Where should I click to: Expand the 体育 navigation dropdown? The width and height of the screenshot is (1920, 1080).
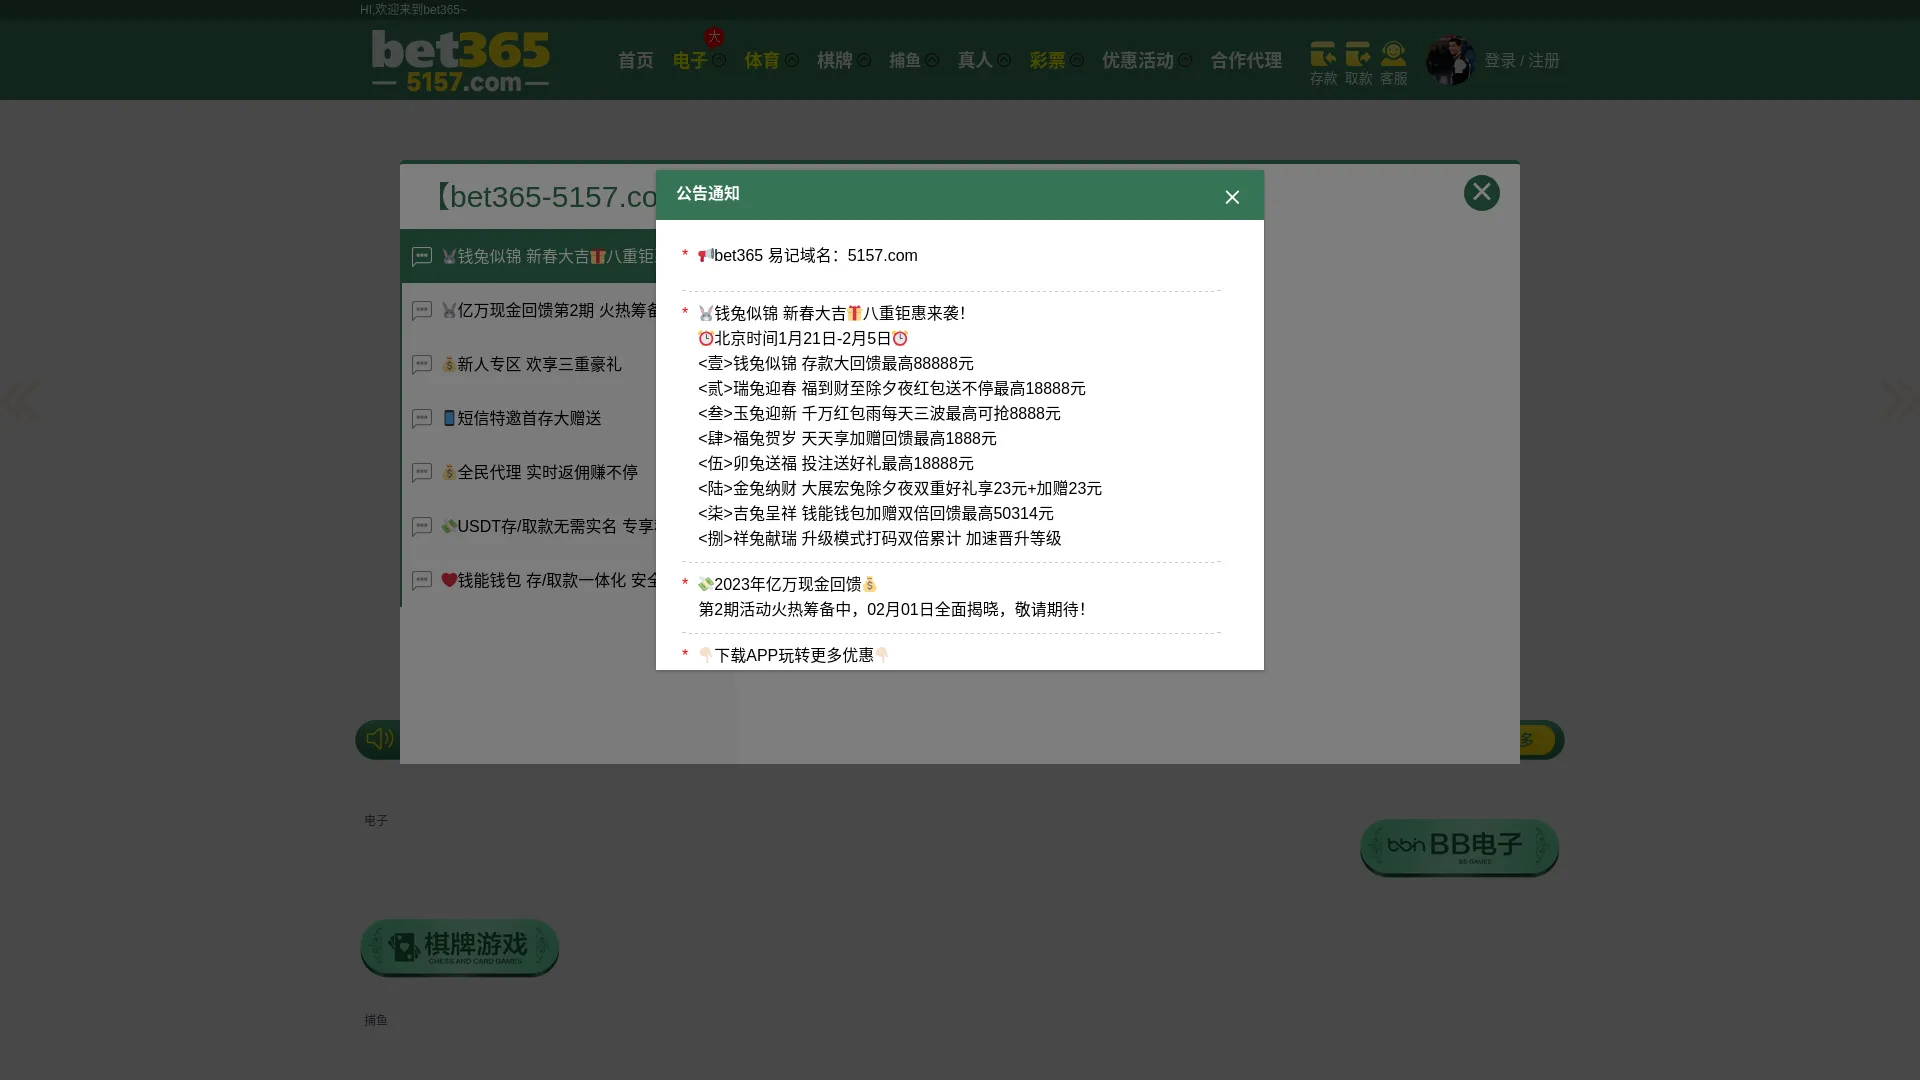pyautogui.click(x=791, y=61)
